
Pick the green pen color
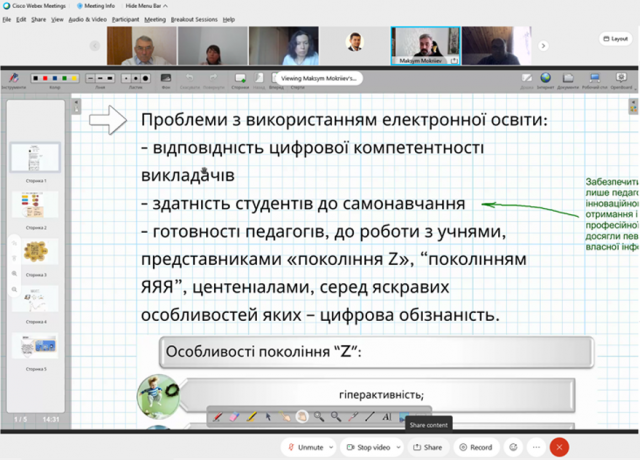(x=64, y=78)
